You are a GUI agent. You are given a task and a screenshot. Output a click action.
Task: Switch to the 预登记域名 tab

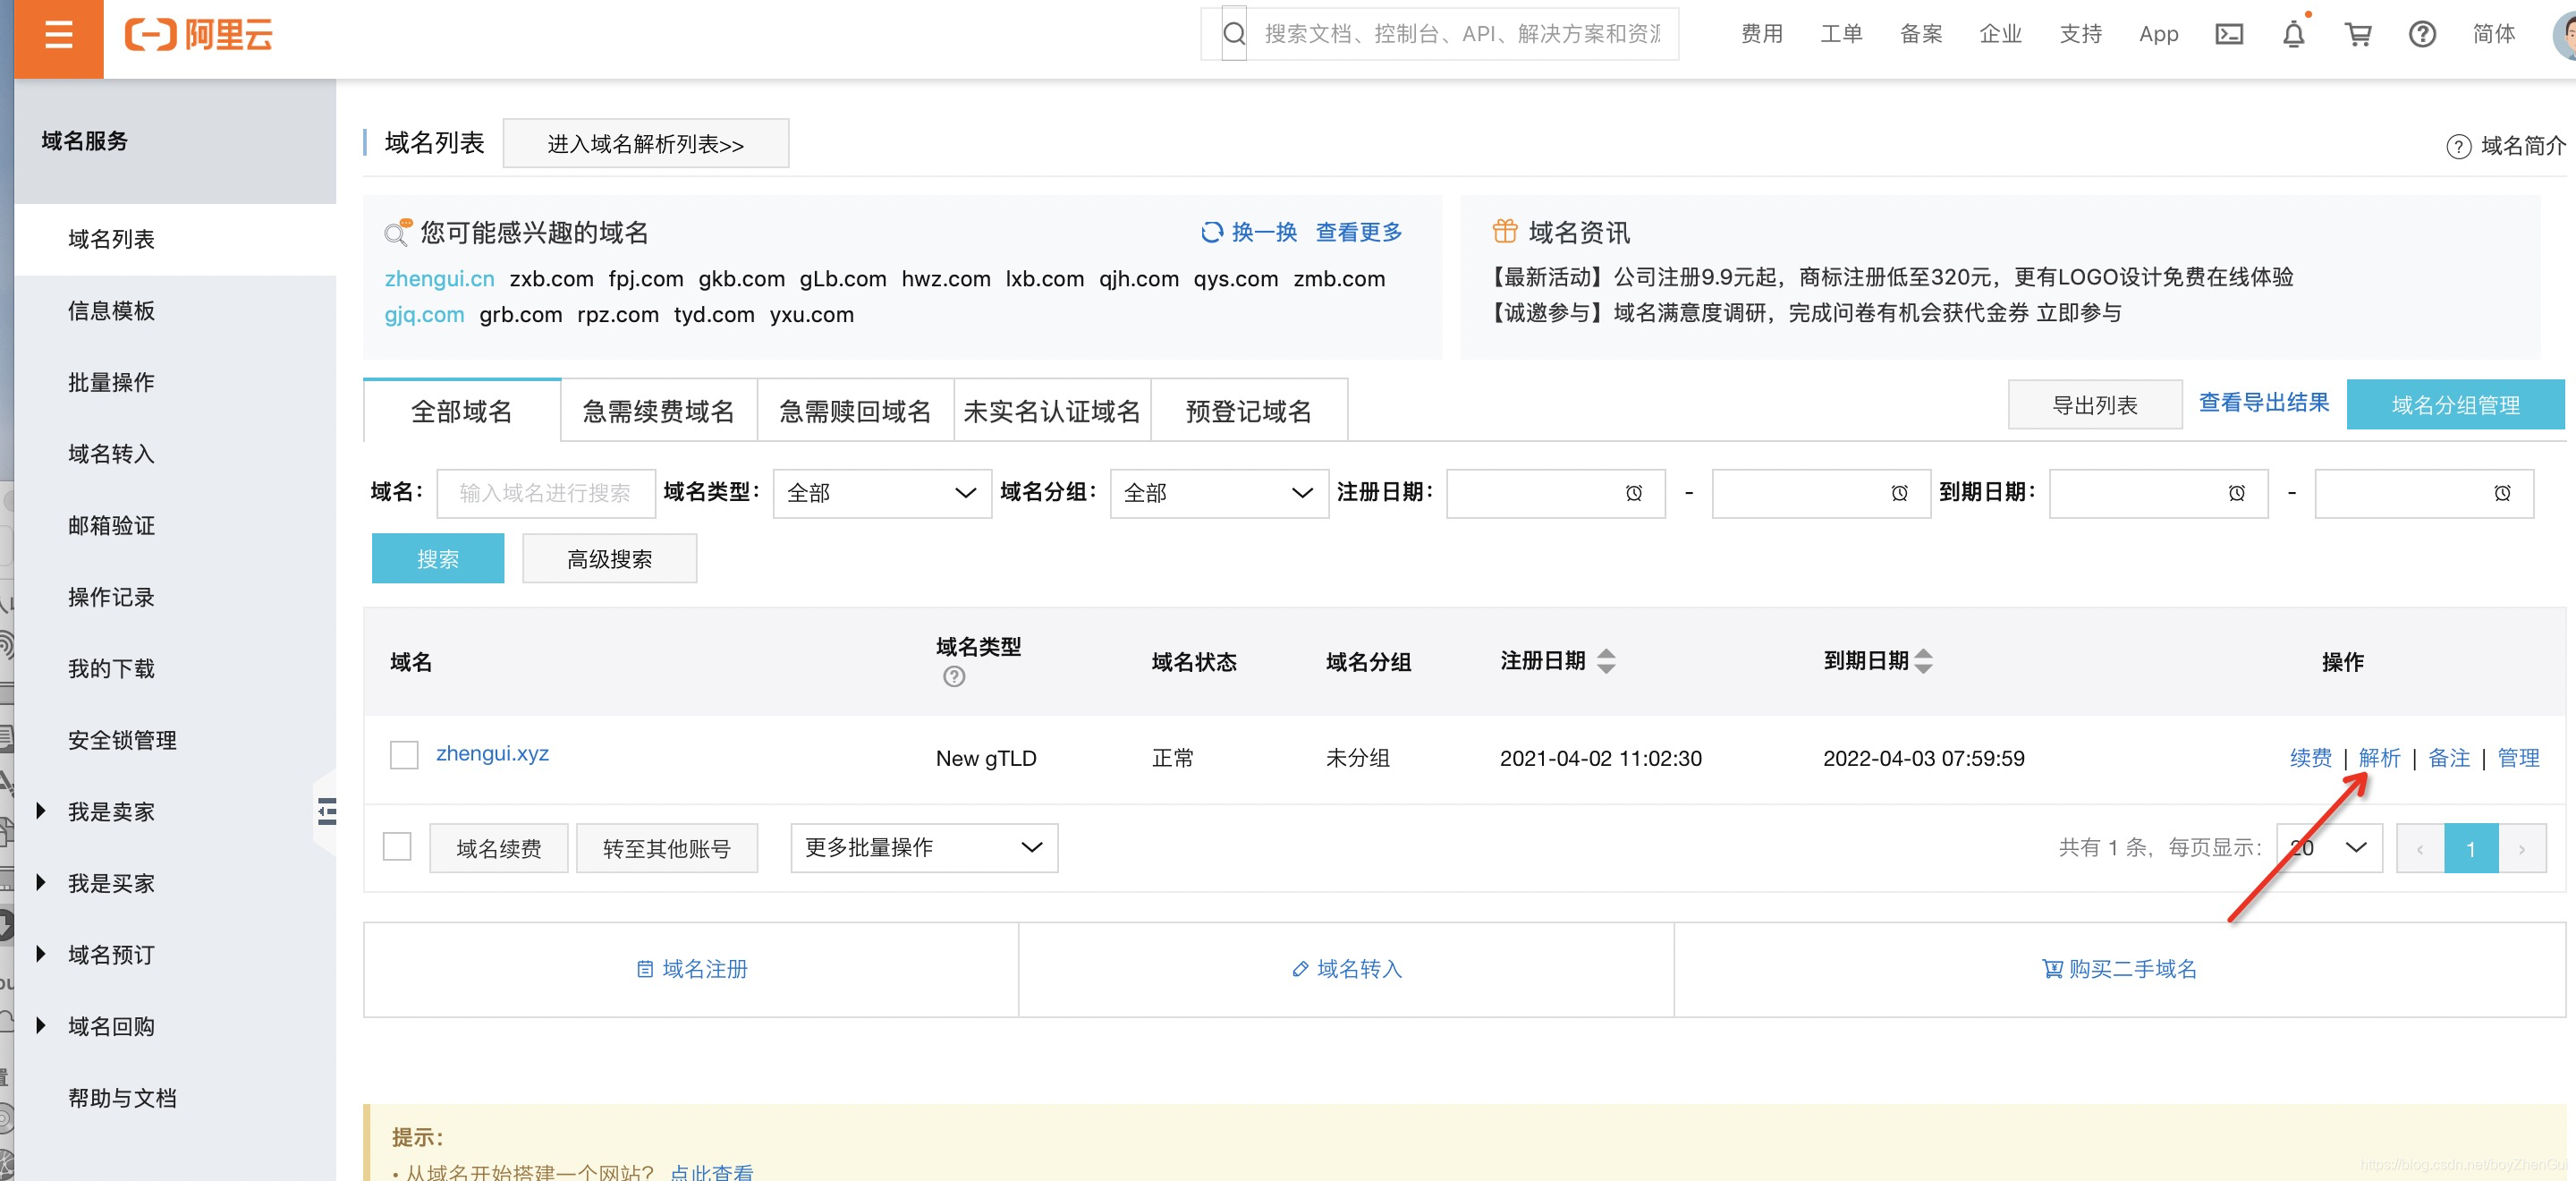point(1249,411)
